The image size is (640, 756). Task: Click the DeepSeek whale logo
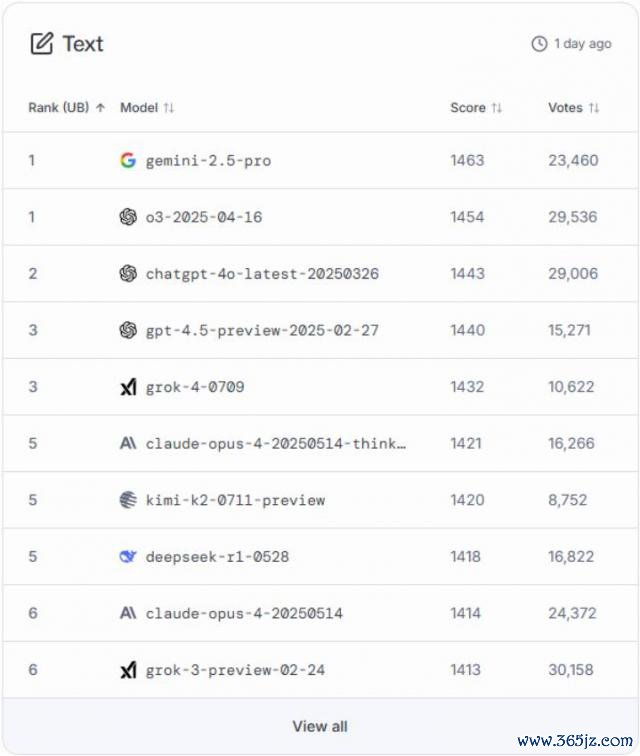coord(128,556)
